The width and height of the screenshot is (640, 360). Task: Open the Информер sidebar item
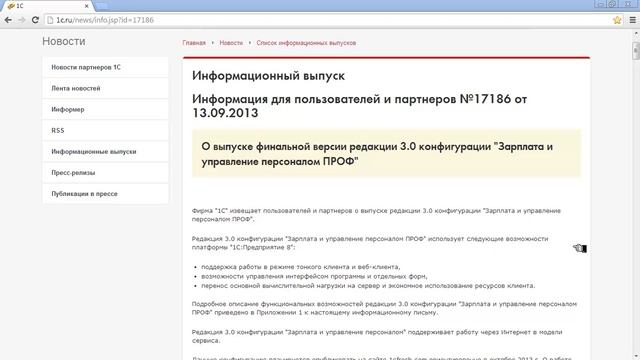pyautogui.click(x=105, y=109)
